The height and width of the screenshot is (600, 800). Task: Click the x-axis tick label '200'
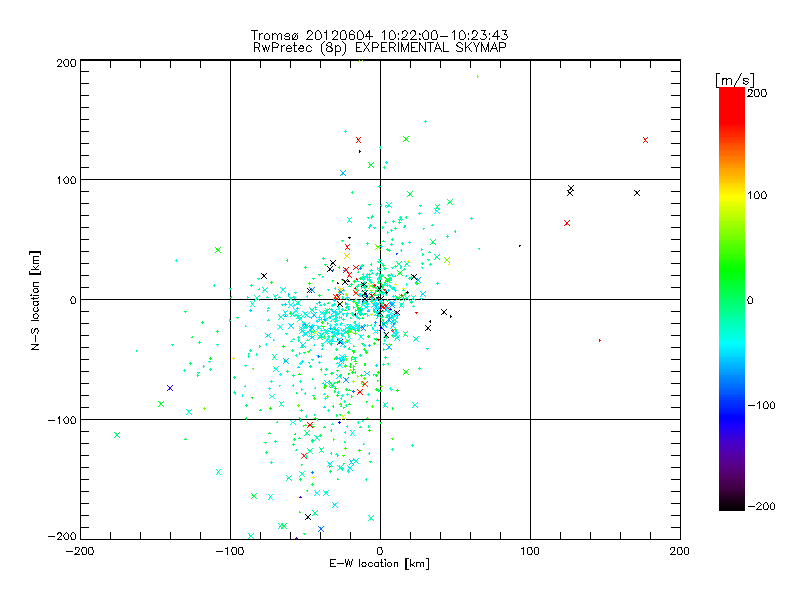click(x=680, y=551)
